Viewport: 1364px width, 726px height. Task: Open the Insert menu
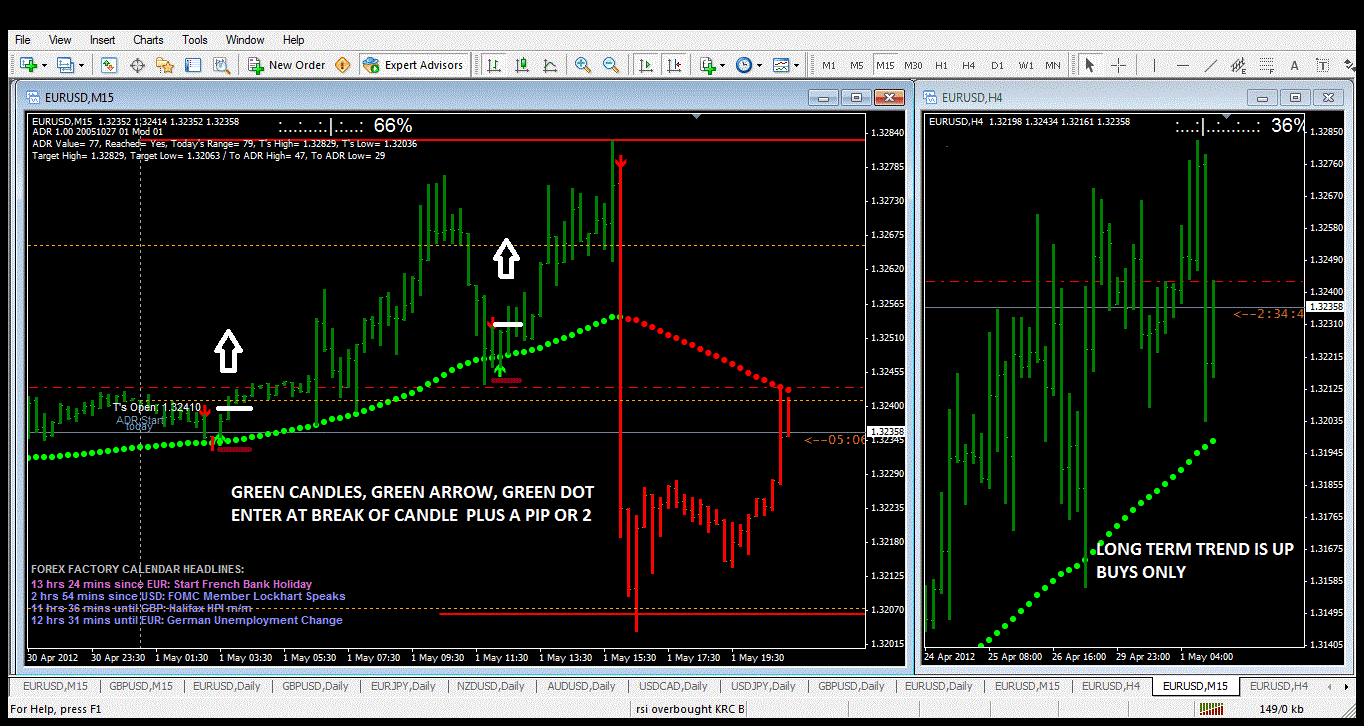pyautogui.click(x=103, y=40)
